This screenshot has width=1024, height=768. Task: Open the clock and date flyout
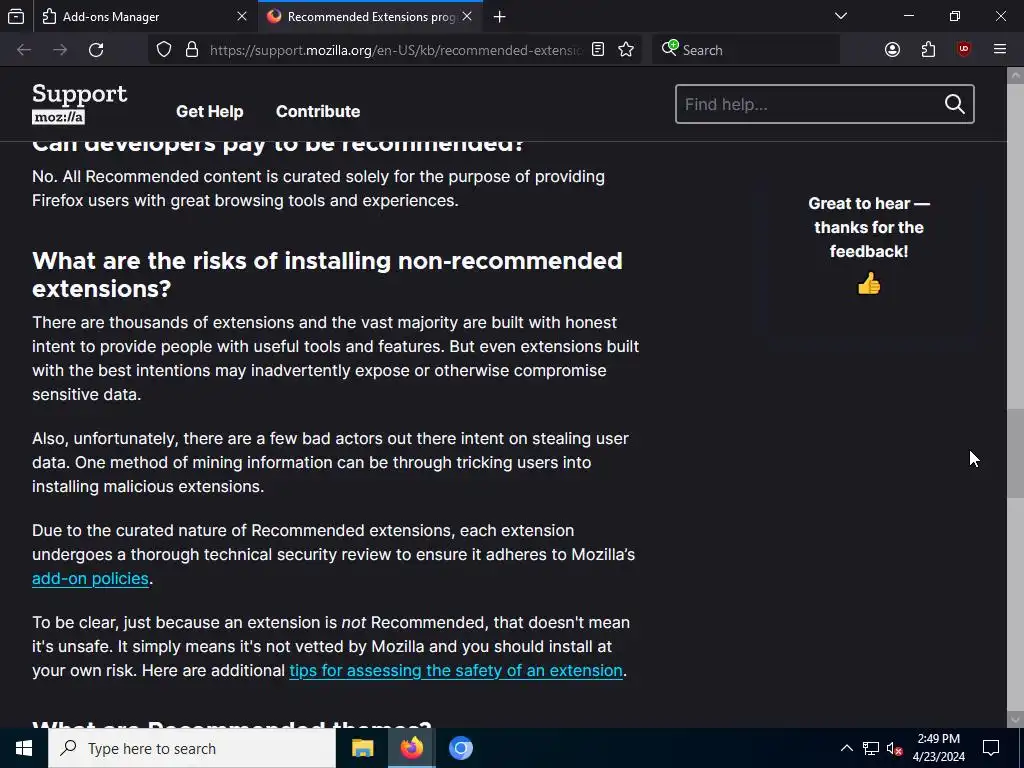938,748
